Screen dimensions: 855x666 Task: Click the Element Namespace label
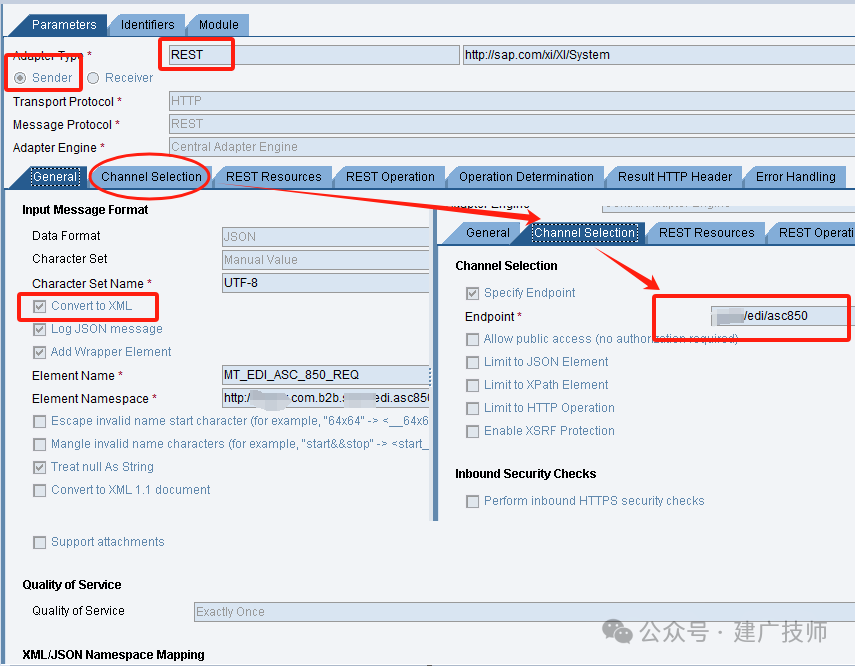(90, 399)
